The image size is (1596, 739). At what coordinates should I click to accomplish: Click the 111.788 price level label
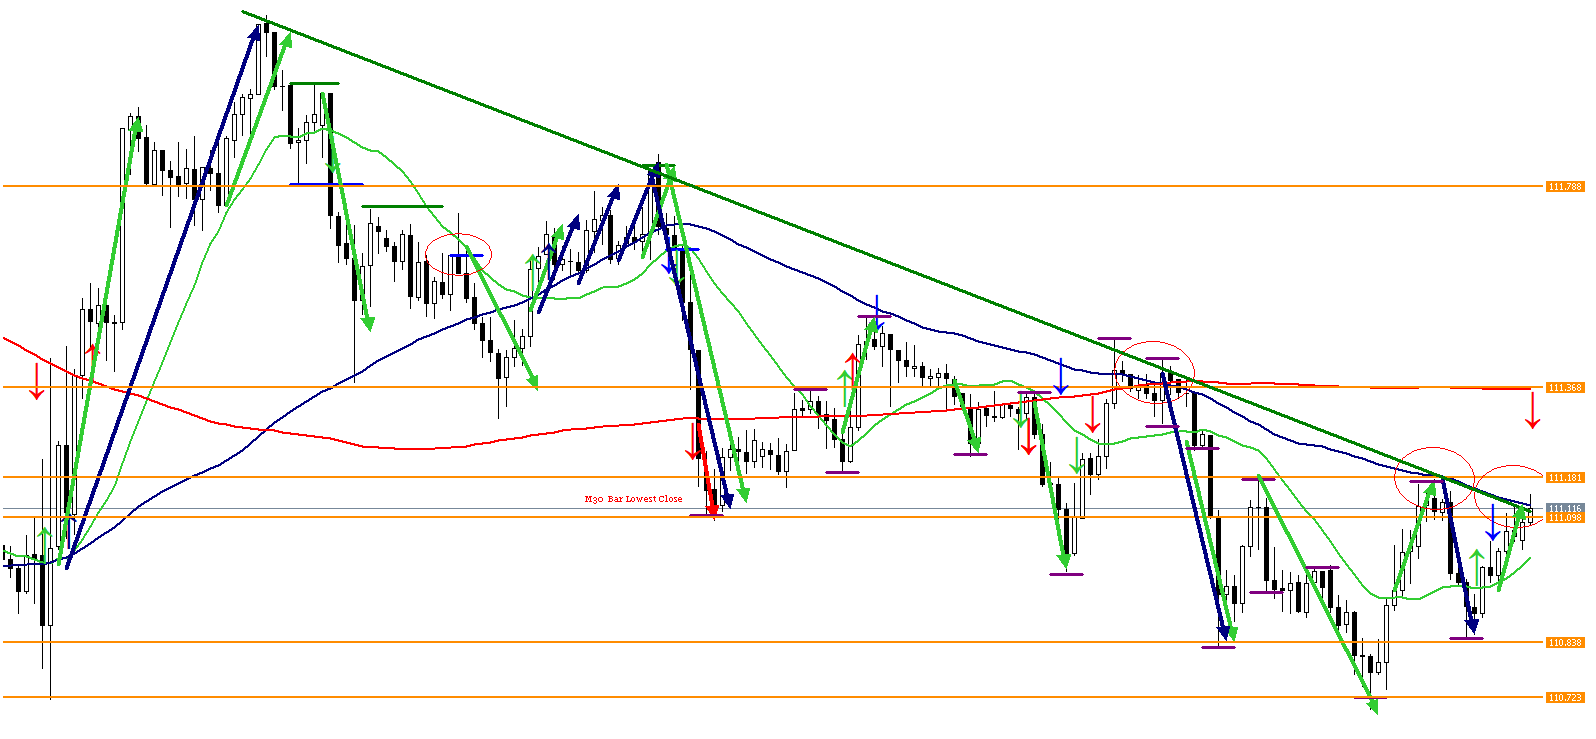coord(1565,186)
